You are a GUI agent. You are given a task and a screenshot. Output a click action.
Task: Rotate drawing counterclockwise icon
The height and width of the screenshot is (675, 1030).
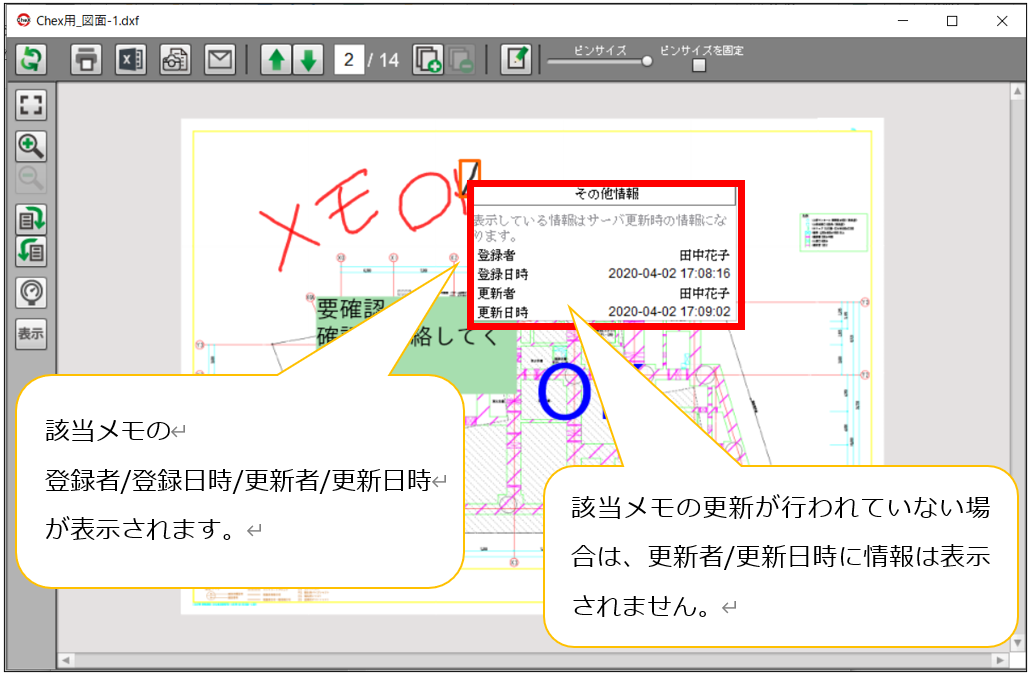click(31, 251)
